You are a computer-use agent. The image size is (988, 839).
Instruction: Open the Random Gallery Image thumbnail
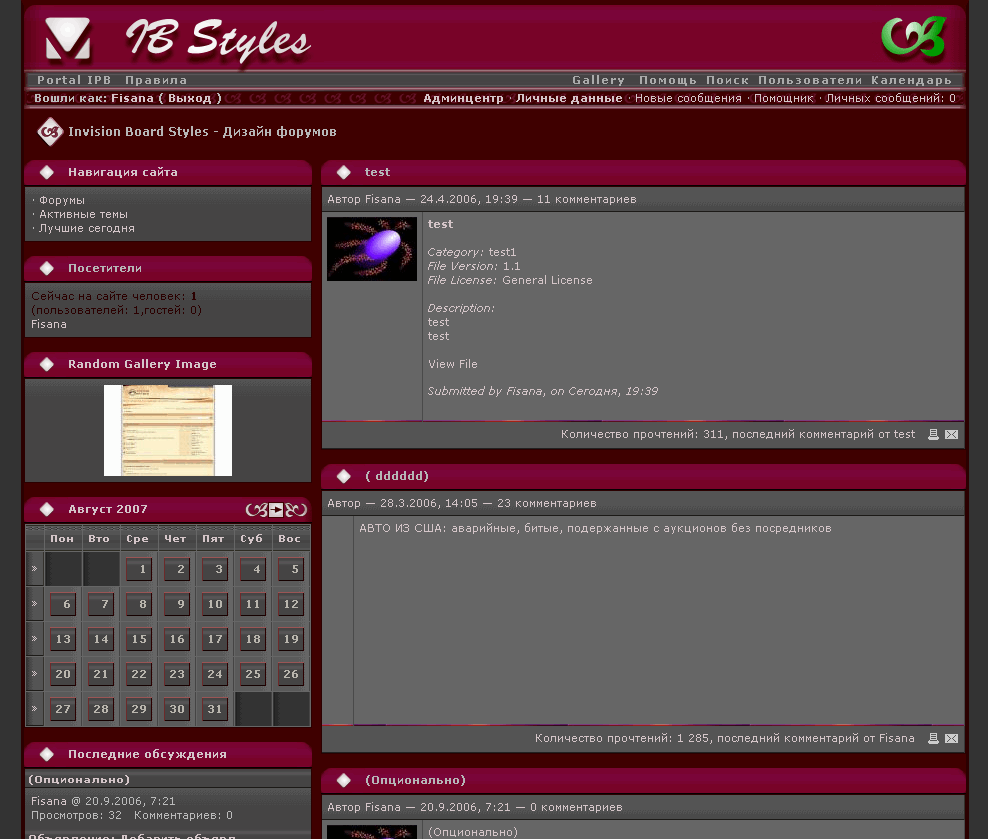pyautogui.click(x=168, y=430)
